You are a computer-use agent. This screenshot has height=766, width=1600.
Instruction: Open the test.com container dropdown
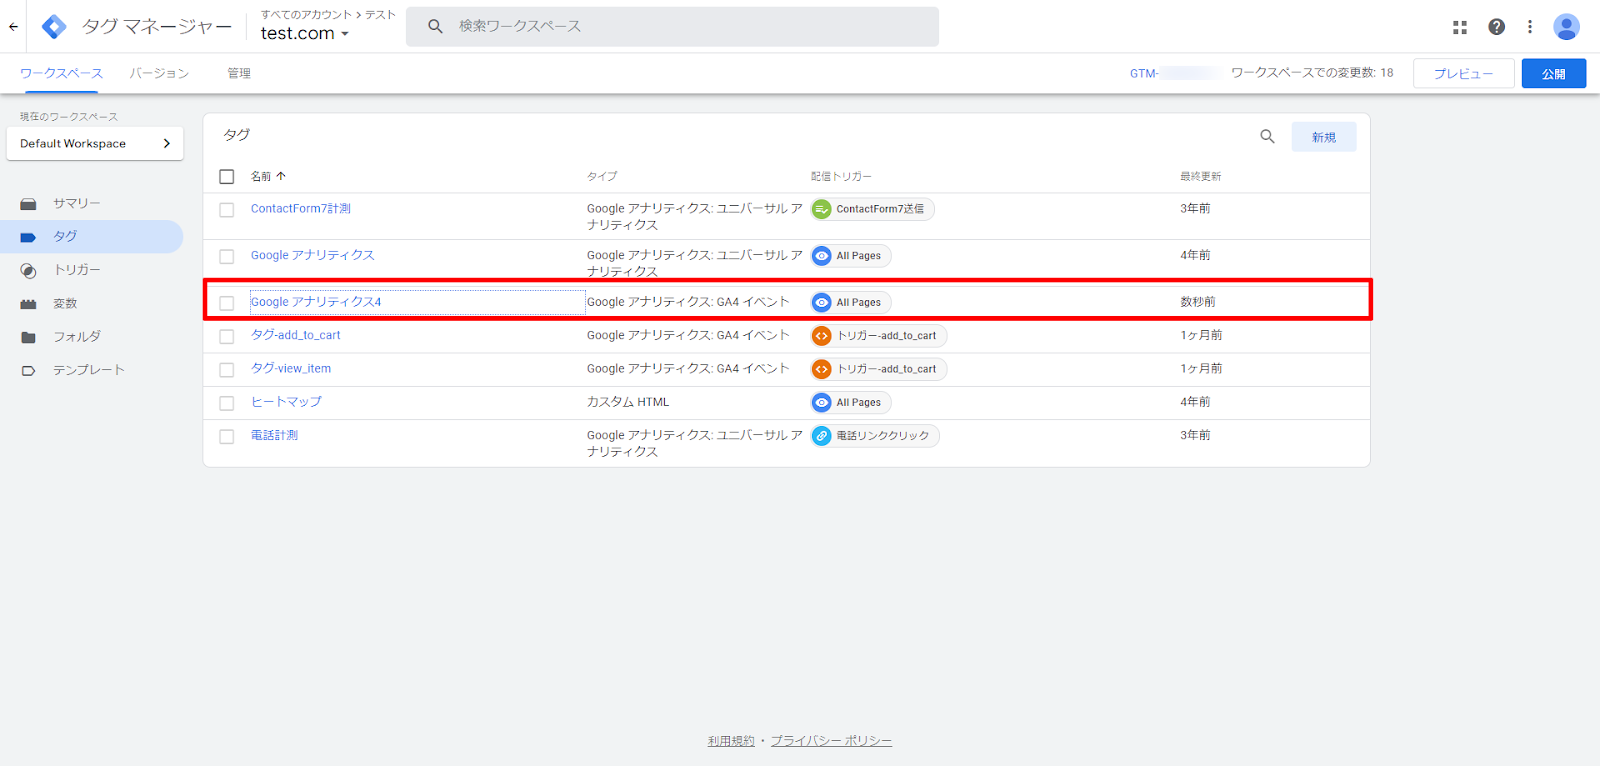[305, 33]
